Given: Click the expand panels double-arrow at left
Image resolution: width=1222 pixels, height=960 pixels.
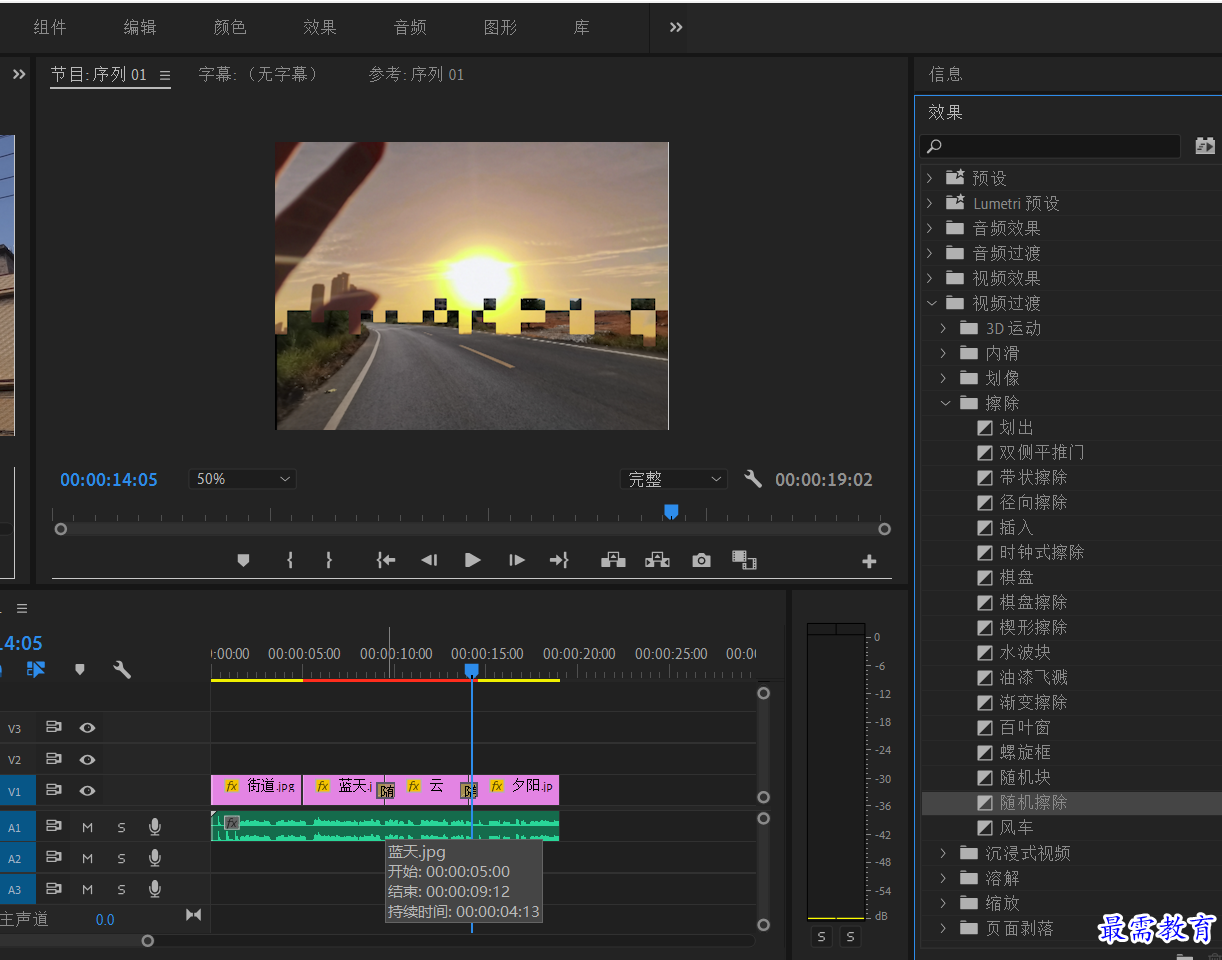Looking at the screenshot, I should click(19, 74).
